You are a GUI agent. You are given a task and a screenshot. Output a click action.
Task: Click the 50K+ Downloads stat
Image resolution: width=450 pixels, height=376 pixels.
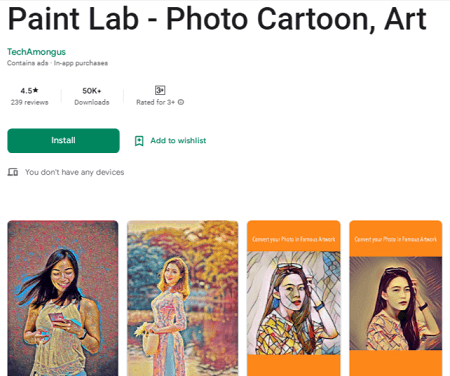tap(92, 96)
